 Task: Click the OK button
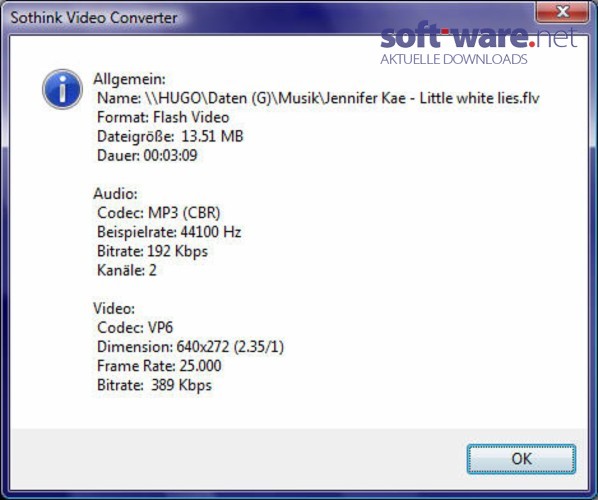[x=521, y=459]
